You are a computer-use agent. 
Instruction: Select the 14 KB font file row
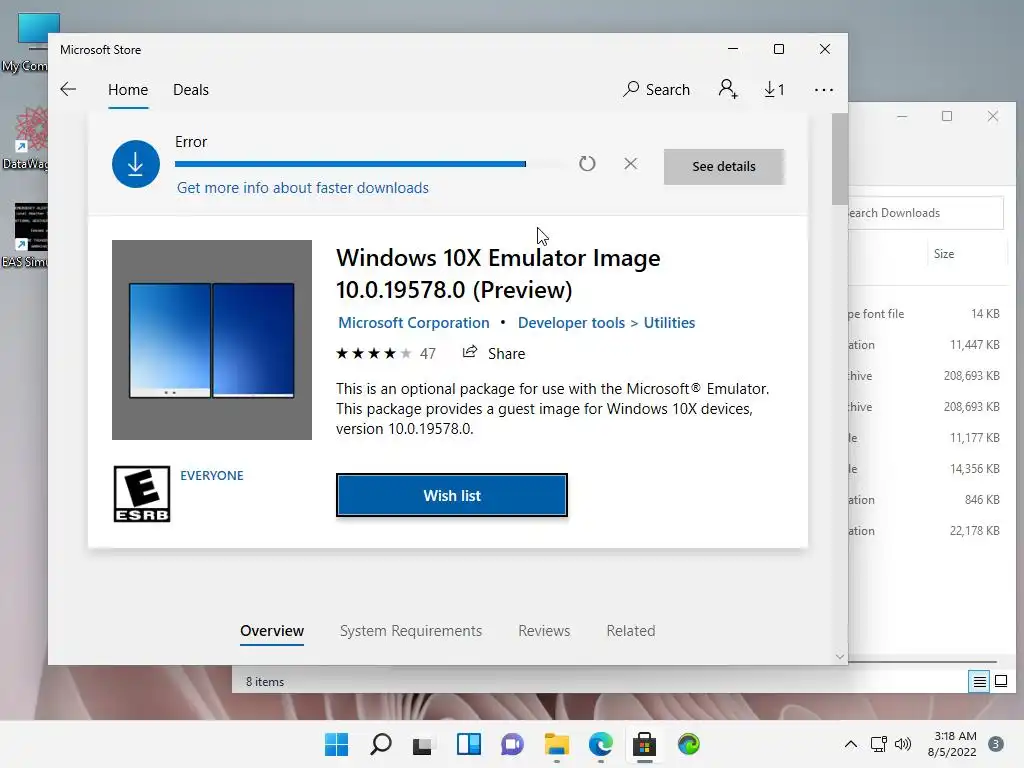tap(926, 313)
